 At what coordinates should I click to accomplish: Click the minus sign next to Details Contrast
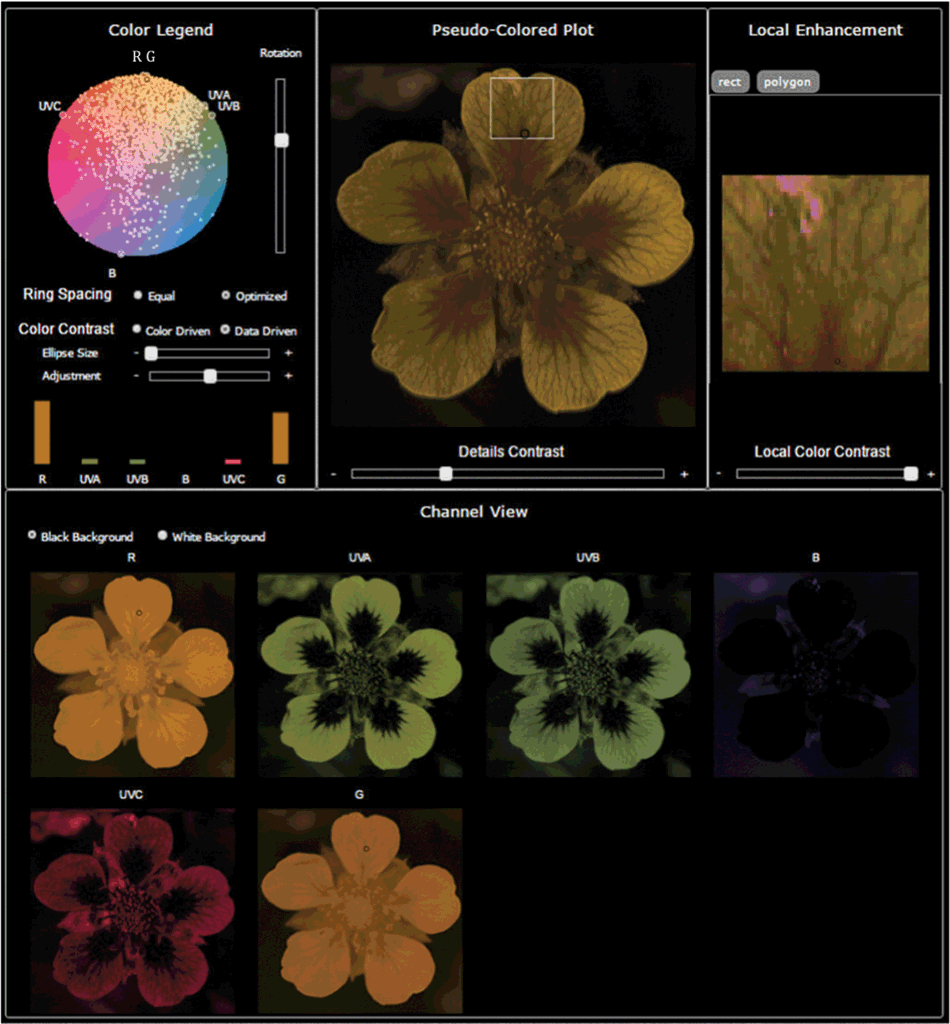click(334, 474)
